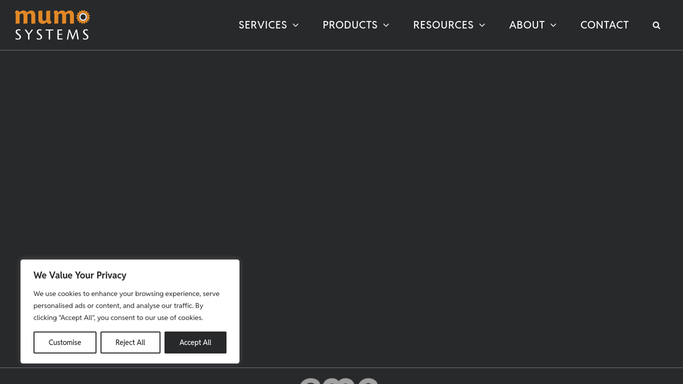This screenshot has width=683, height=384.
Task: Click the leftmost round footer social icon
Action: click(310, 381)
